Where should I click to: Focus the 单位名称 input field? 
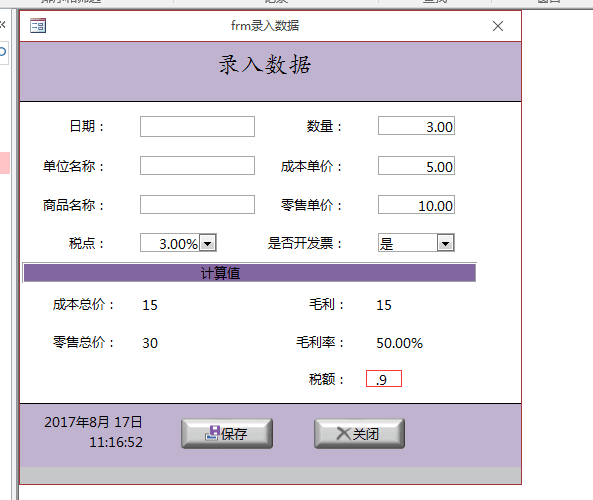(x=197, y=166)
